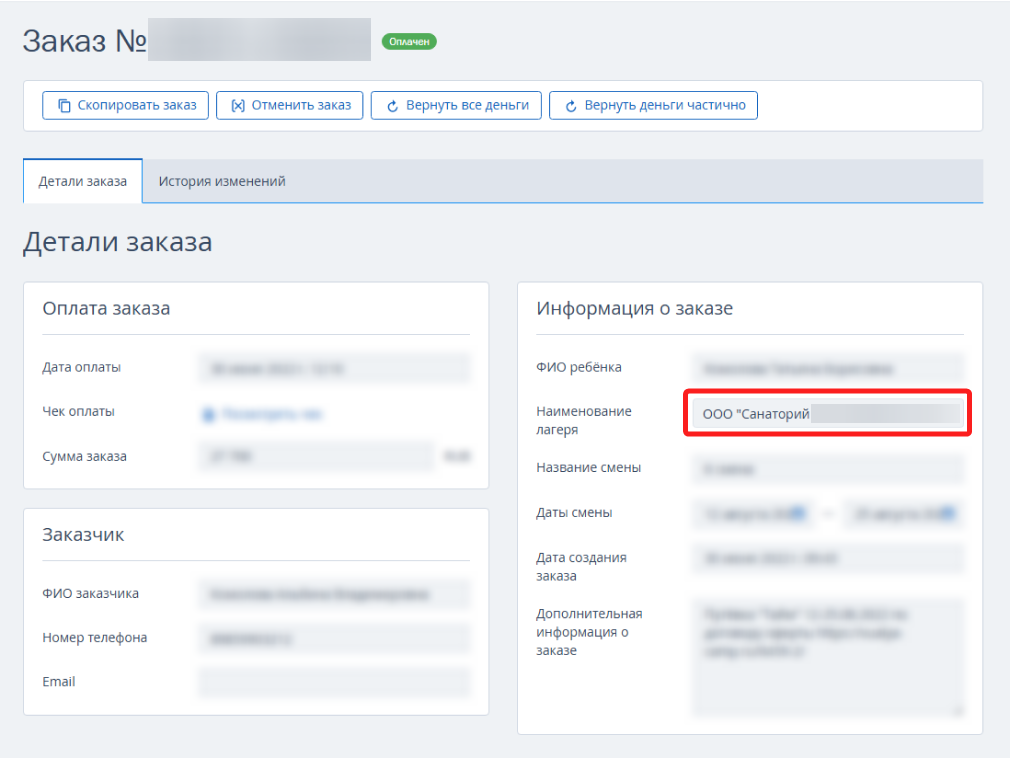Focus the 'Сумма заказа' field
The height and width of the screenshot is (759, 1010).
tap(316, 457)
